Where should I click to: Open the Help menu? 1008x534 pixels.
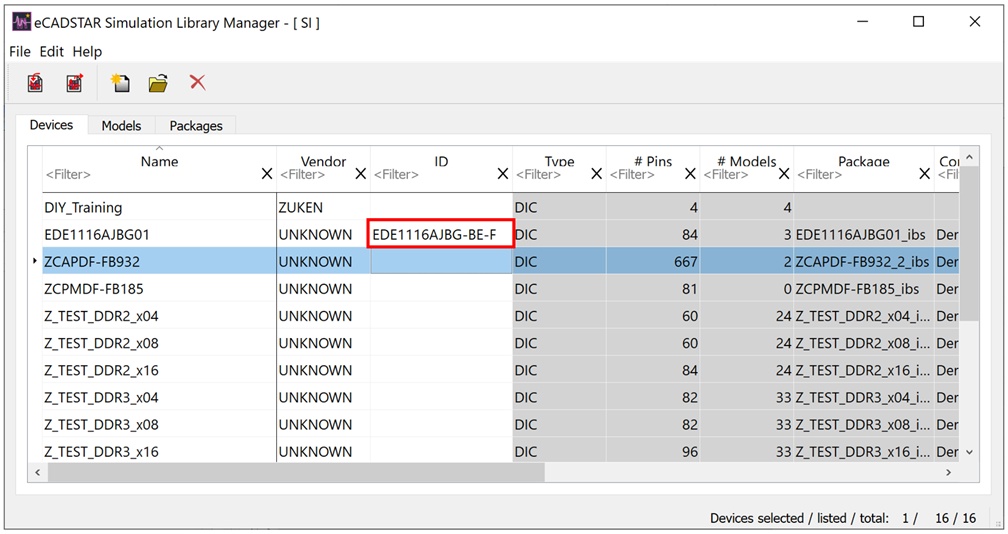point(87,51)
